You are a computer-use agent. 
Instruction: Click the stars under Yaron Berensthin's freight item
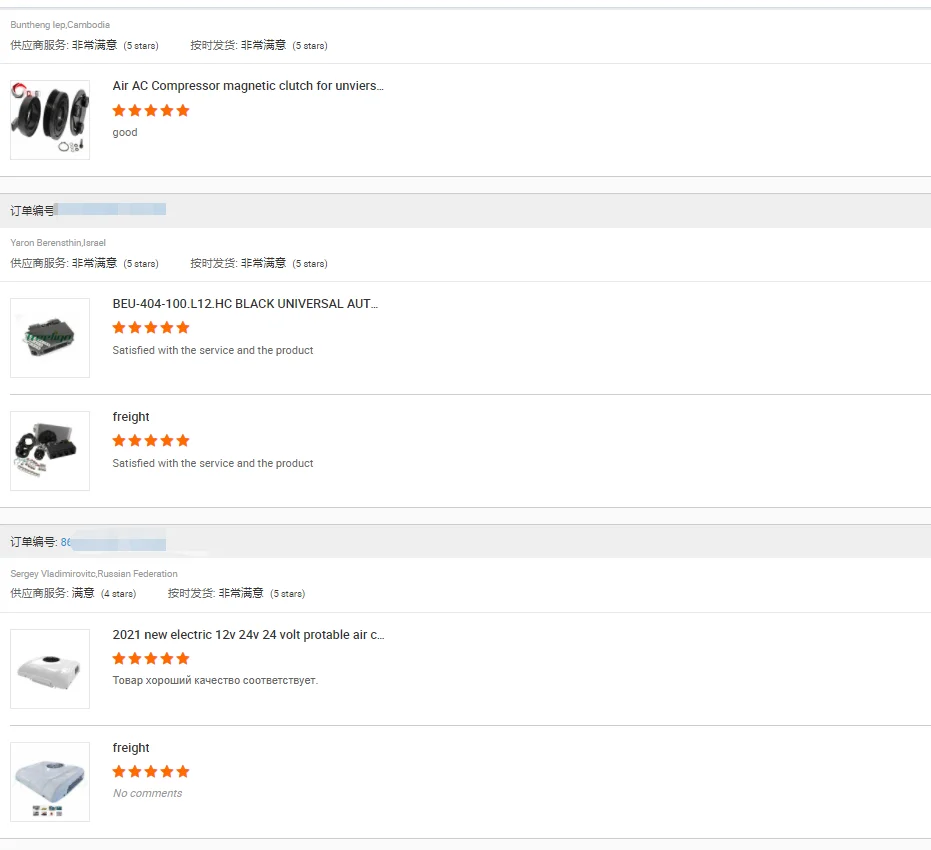click(x=151, y=440)
